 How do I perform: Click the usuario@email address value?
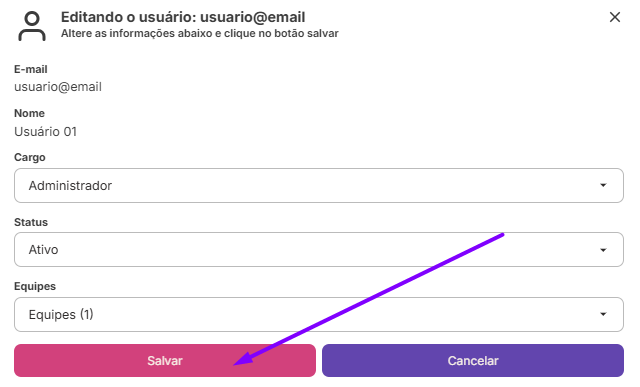coord(58,87)
